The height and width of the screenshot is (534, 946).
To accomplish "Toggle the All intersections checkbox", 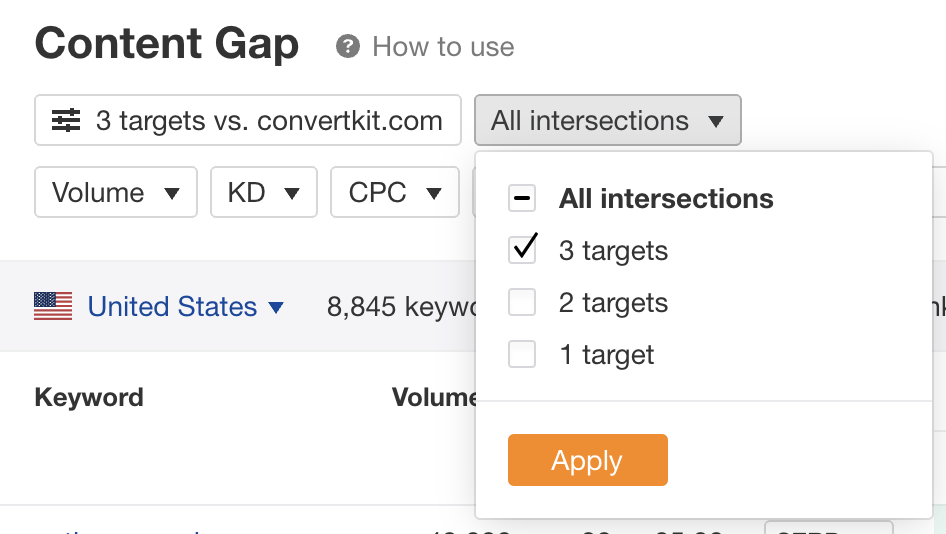I will pos(522,198).
